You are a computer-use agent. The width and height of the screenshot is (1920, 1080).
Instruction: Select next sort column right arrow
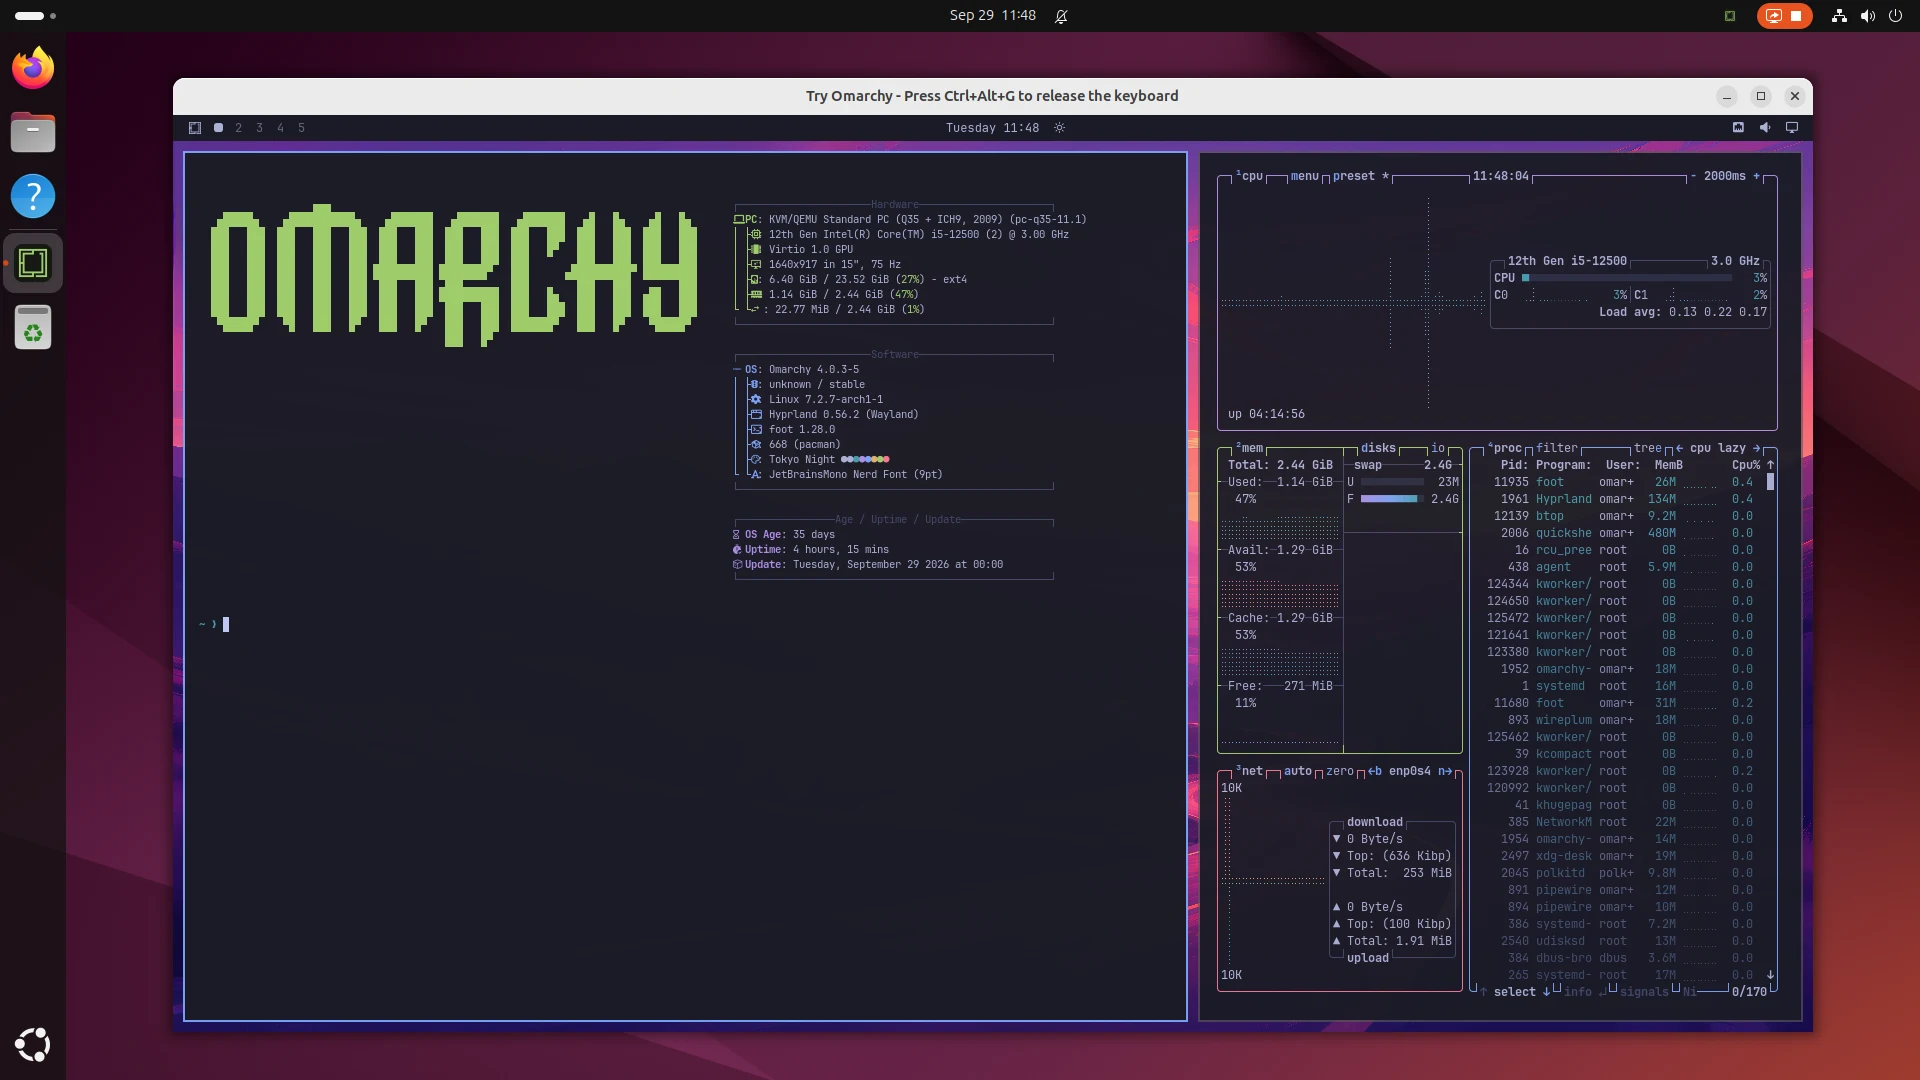[1756, 448]
